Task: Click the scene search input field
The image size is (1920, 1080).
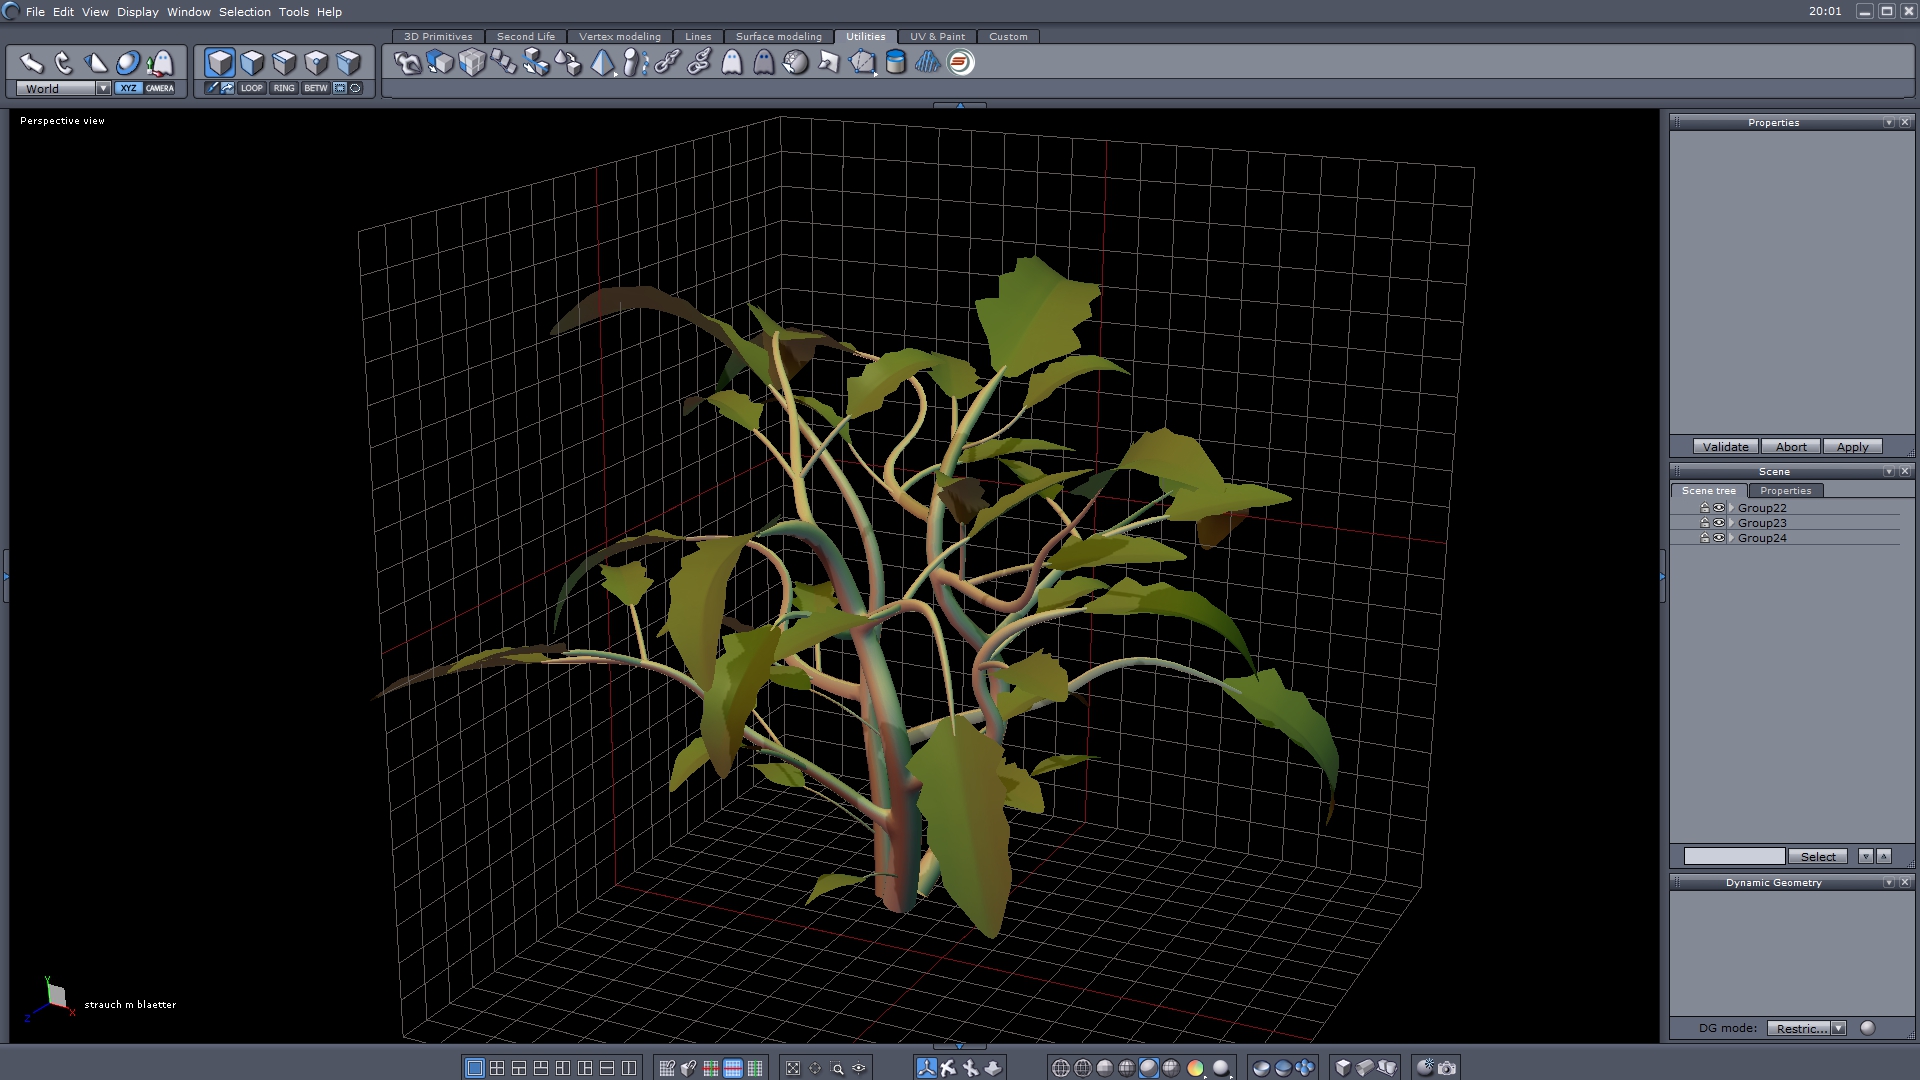Action: pos(1734,856)
